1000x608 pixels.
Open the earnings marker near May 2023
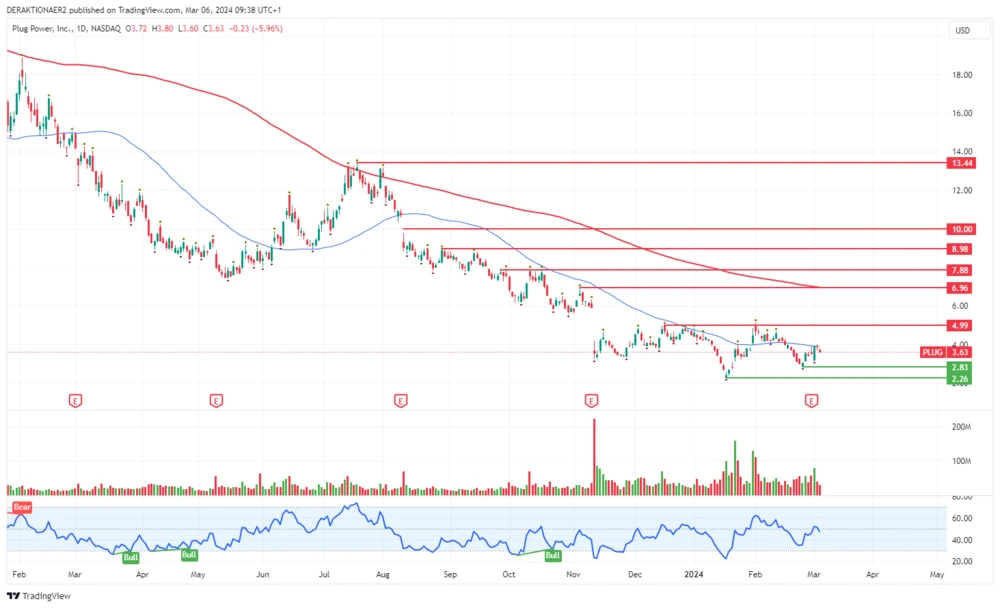(x=215, y=401)
